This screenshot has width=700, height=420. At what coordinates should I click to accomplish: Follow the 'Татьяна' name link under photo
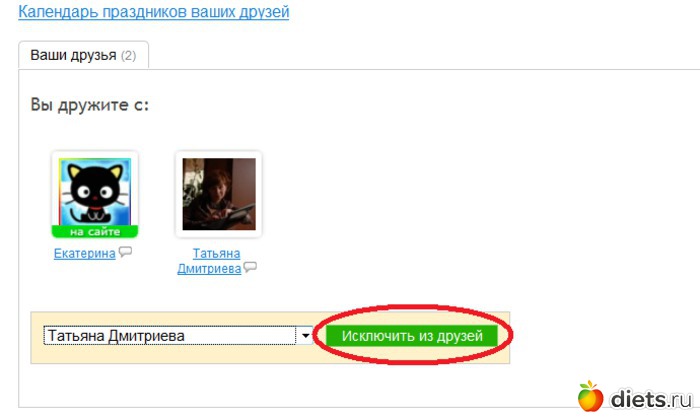coord(217,254)
